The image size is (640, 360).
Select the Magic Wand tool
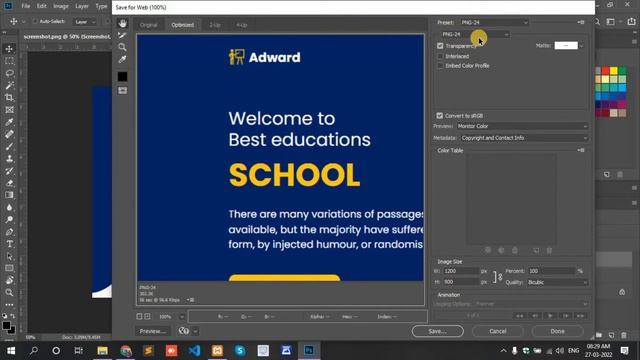[x=9, y=86]
